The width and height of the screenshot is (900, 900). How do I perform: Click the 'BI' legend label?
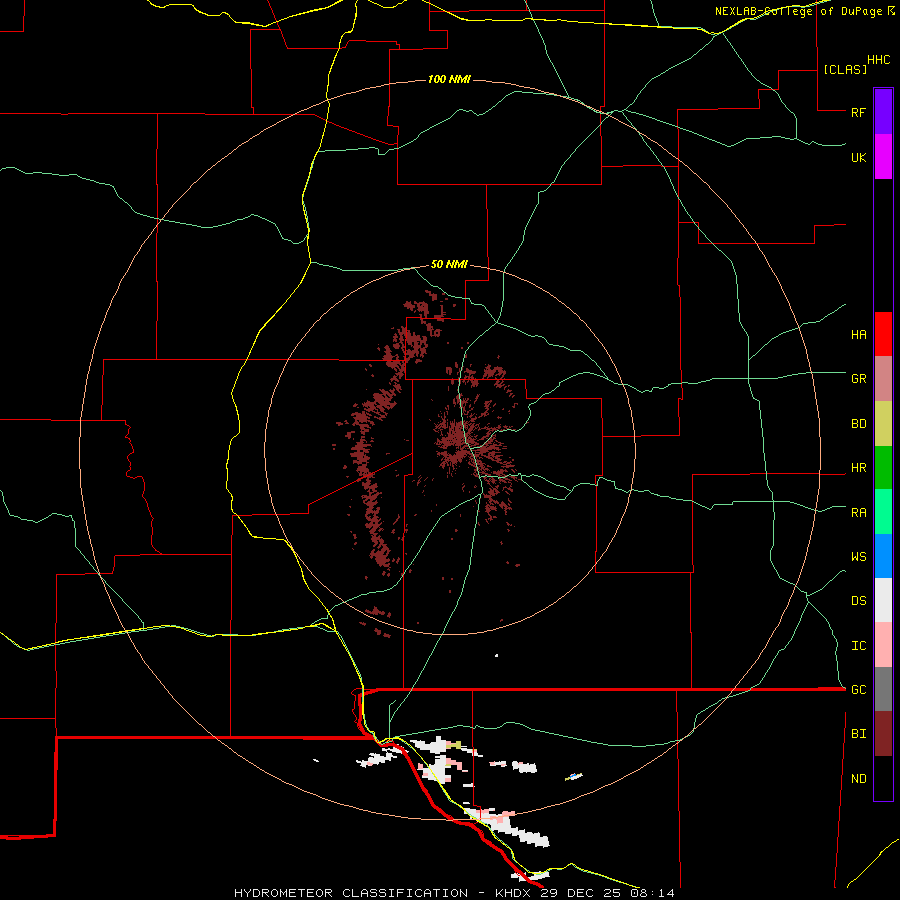(x=858, y=734)
